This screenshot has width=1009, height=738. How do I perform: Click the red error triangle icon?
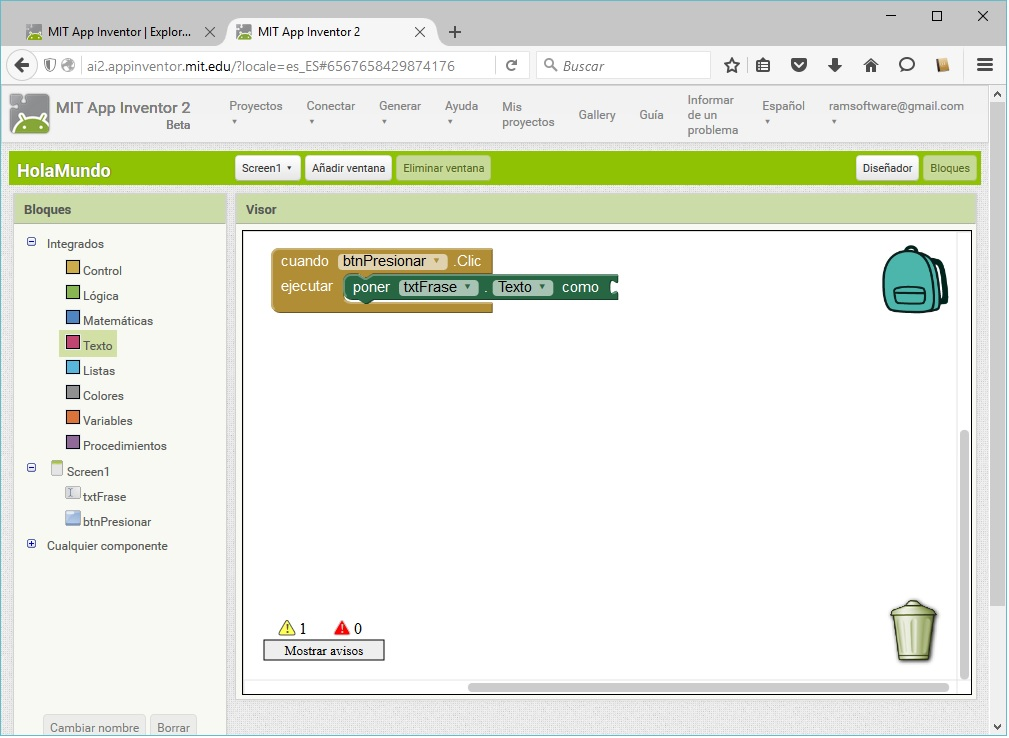(342, 629)
